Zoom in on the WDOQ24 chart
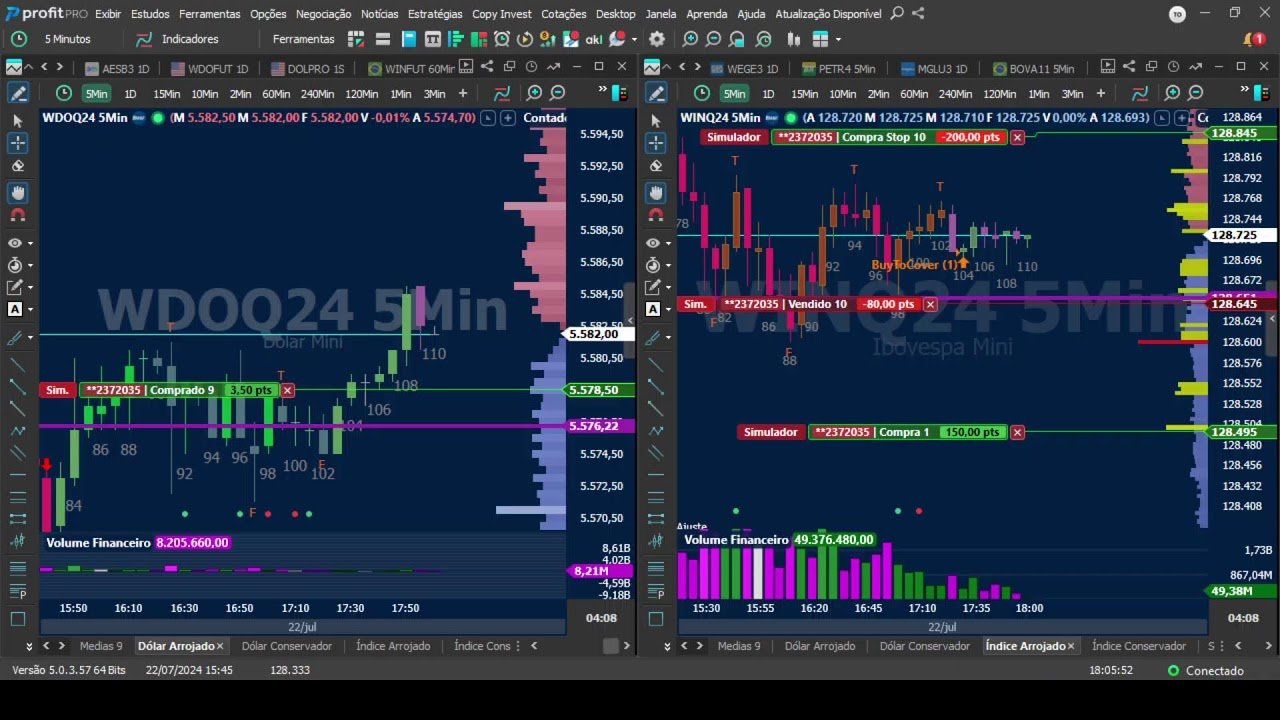The height and width of the screenshot is (720, 1280). tap(534, 93)
